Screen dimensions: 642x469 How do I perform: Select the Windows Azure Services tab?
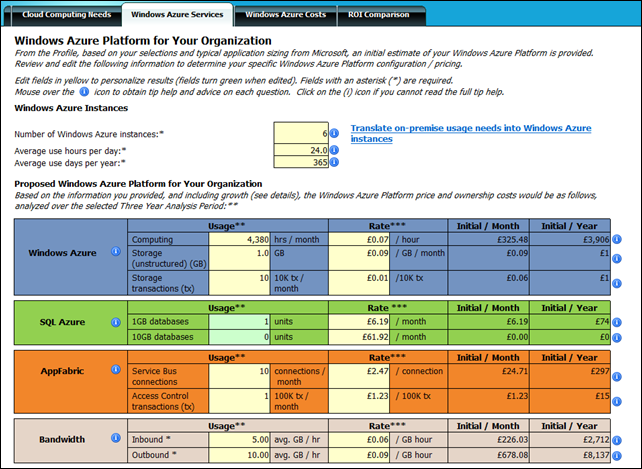(x=177, y=15)
